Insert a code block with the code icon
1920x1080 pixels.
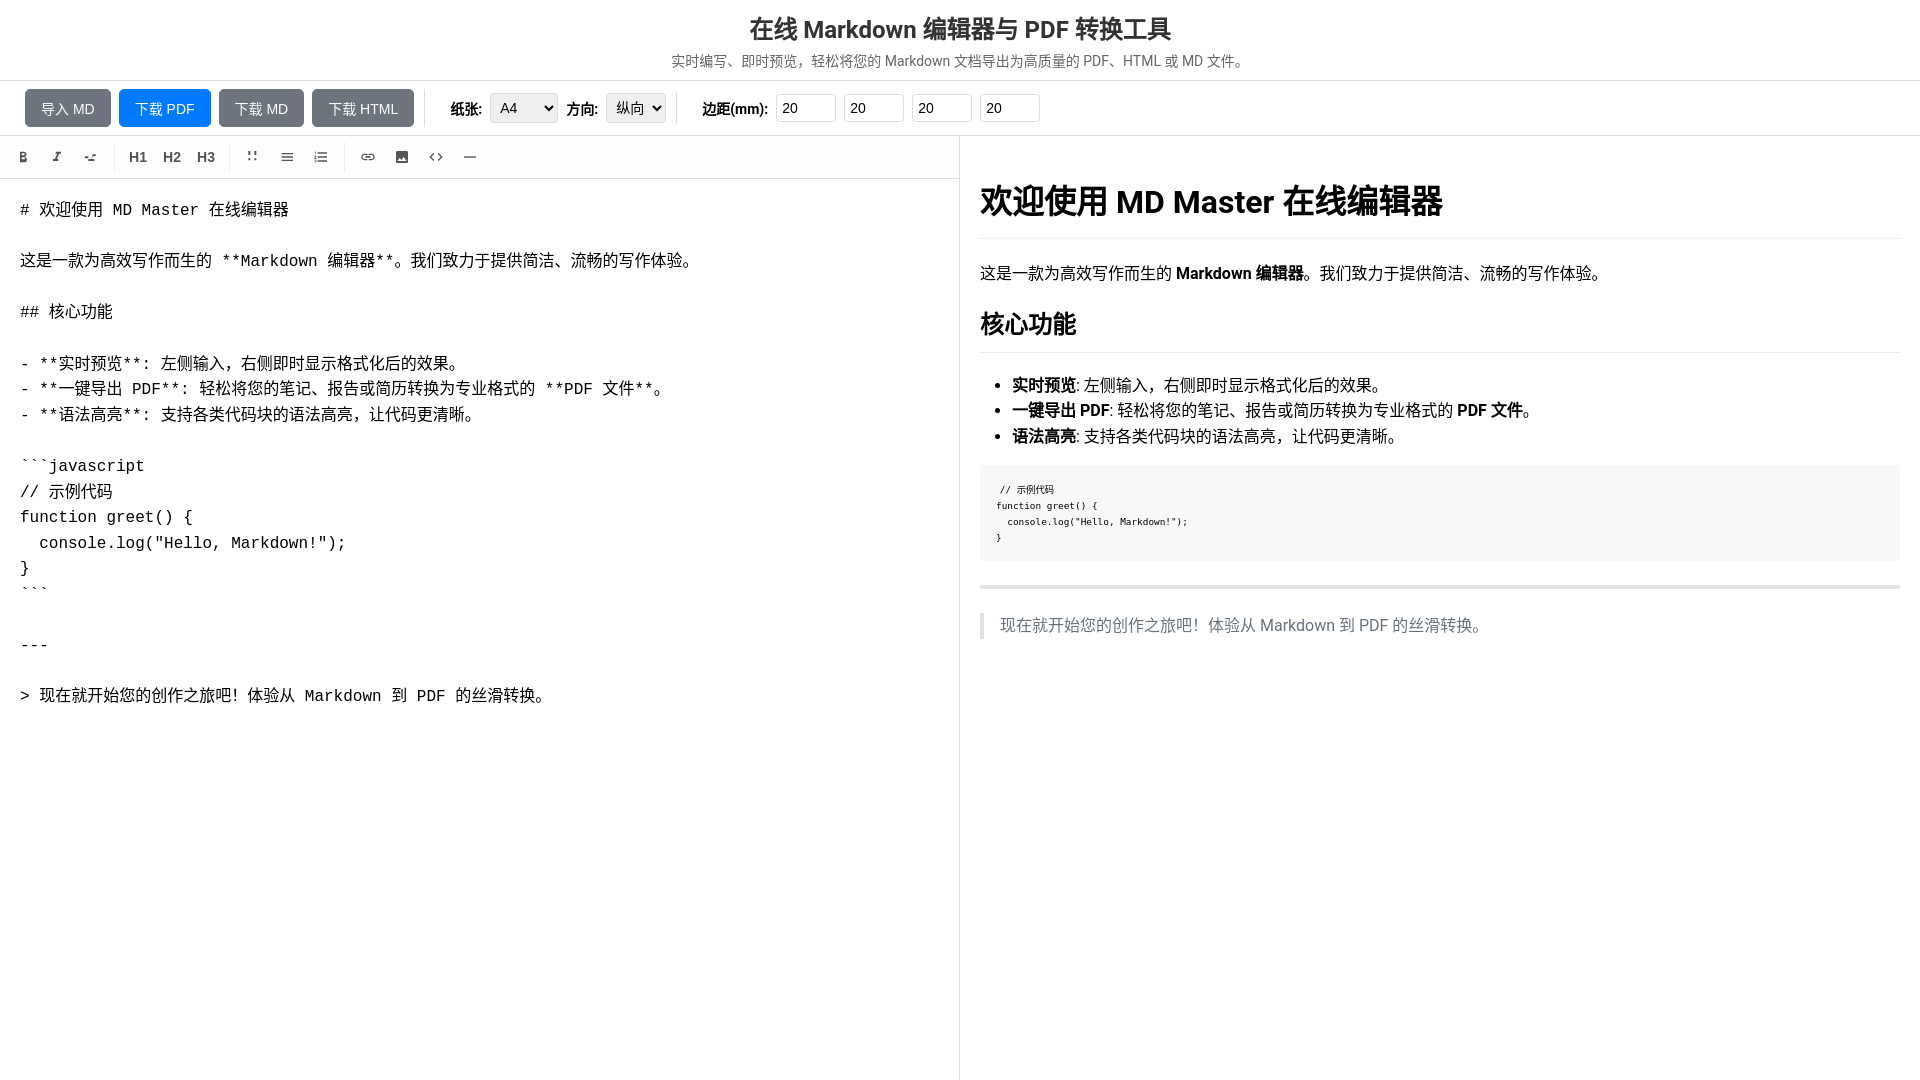(x=436, y=157)
